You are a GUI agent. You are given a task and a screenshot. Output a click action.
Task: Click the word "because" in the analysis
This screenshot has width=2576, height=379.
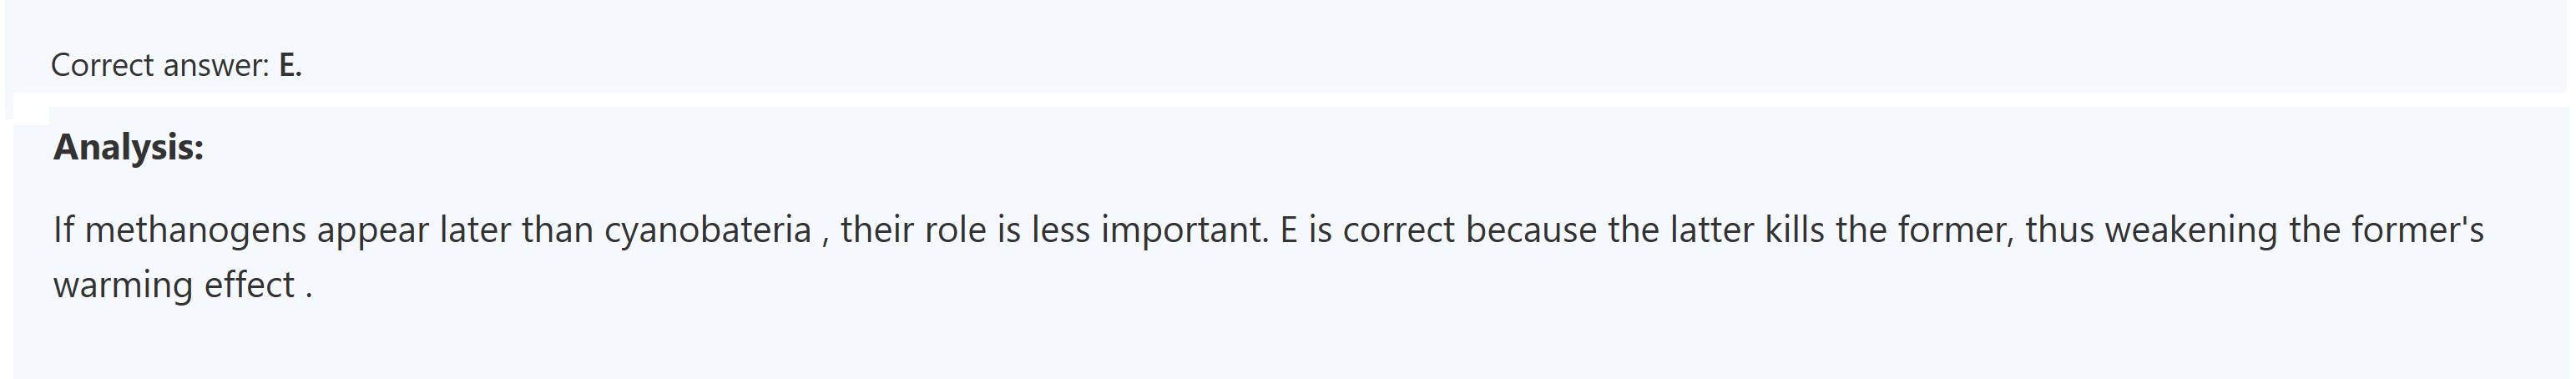point(1531,230)
